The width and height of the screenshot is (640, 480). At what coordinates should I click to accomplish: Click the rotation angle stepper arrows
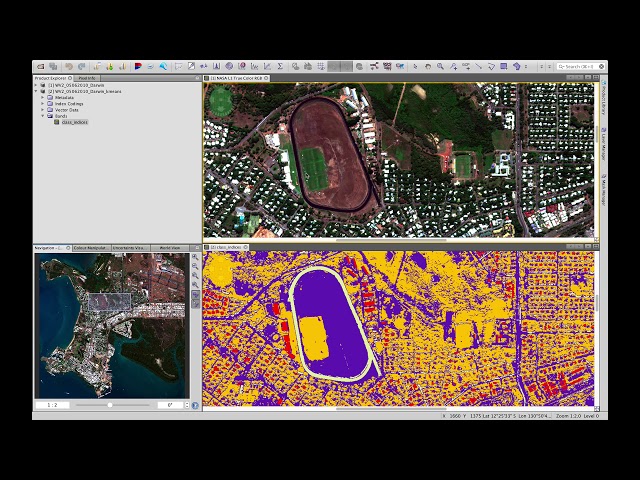(187, 405)
